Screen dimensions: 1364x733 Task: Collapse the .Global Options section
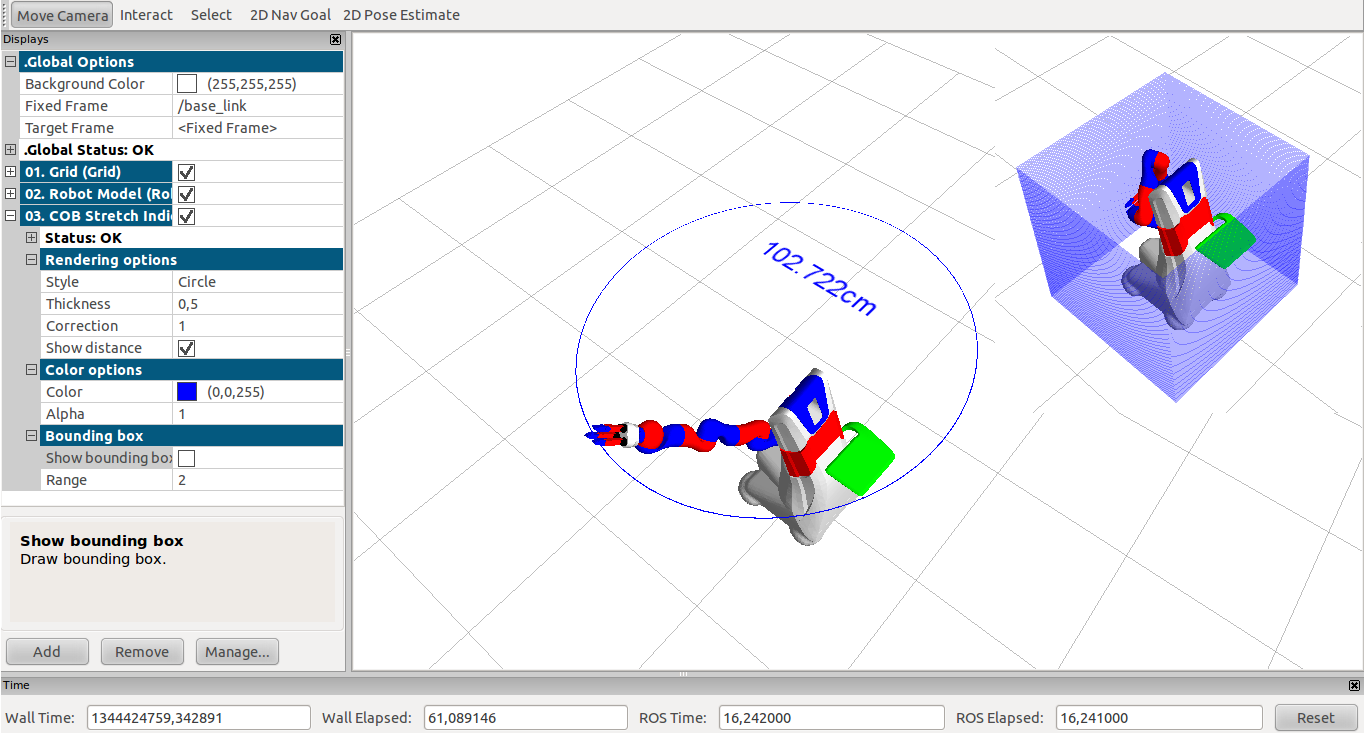pyautogui.click(x=10, y=62)
